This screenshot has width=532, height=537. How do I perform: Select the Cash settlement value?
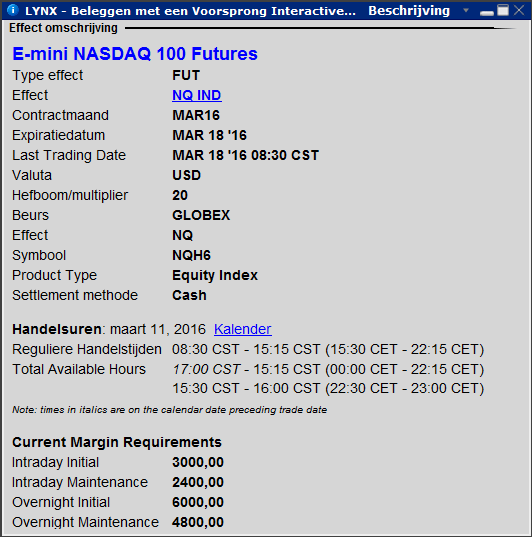tap(189, 295)
